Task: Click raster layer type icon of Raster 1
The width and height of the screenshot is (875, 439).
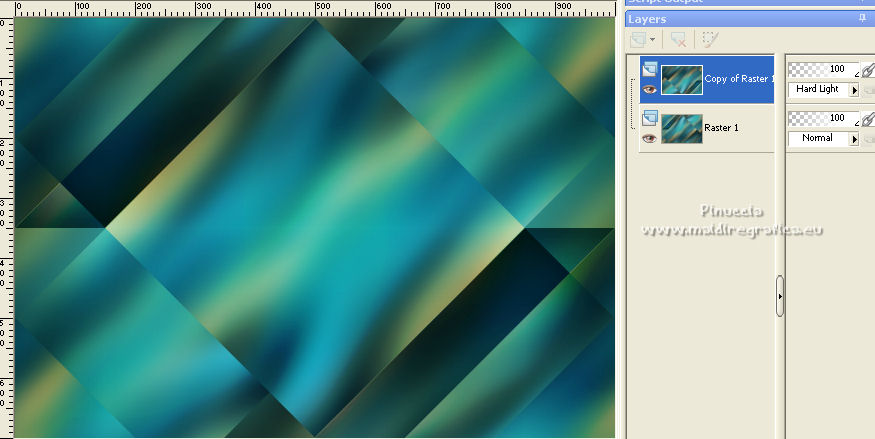Action: pos(650,118)
